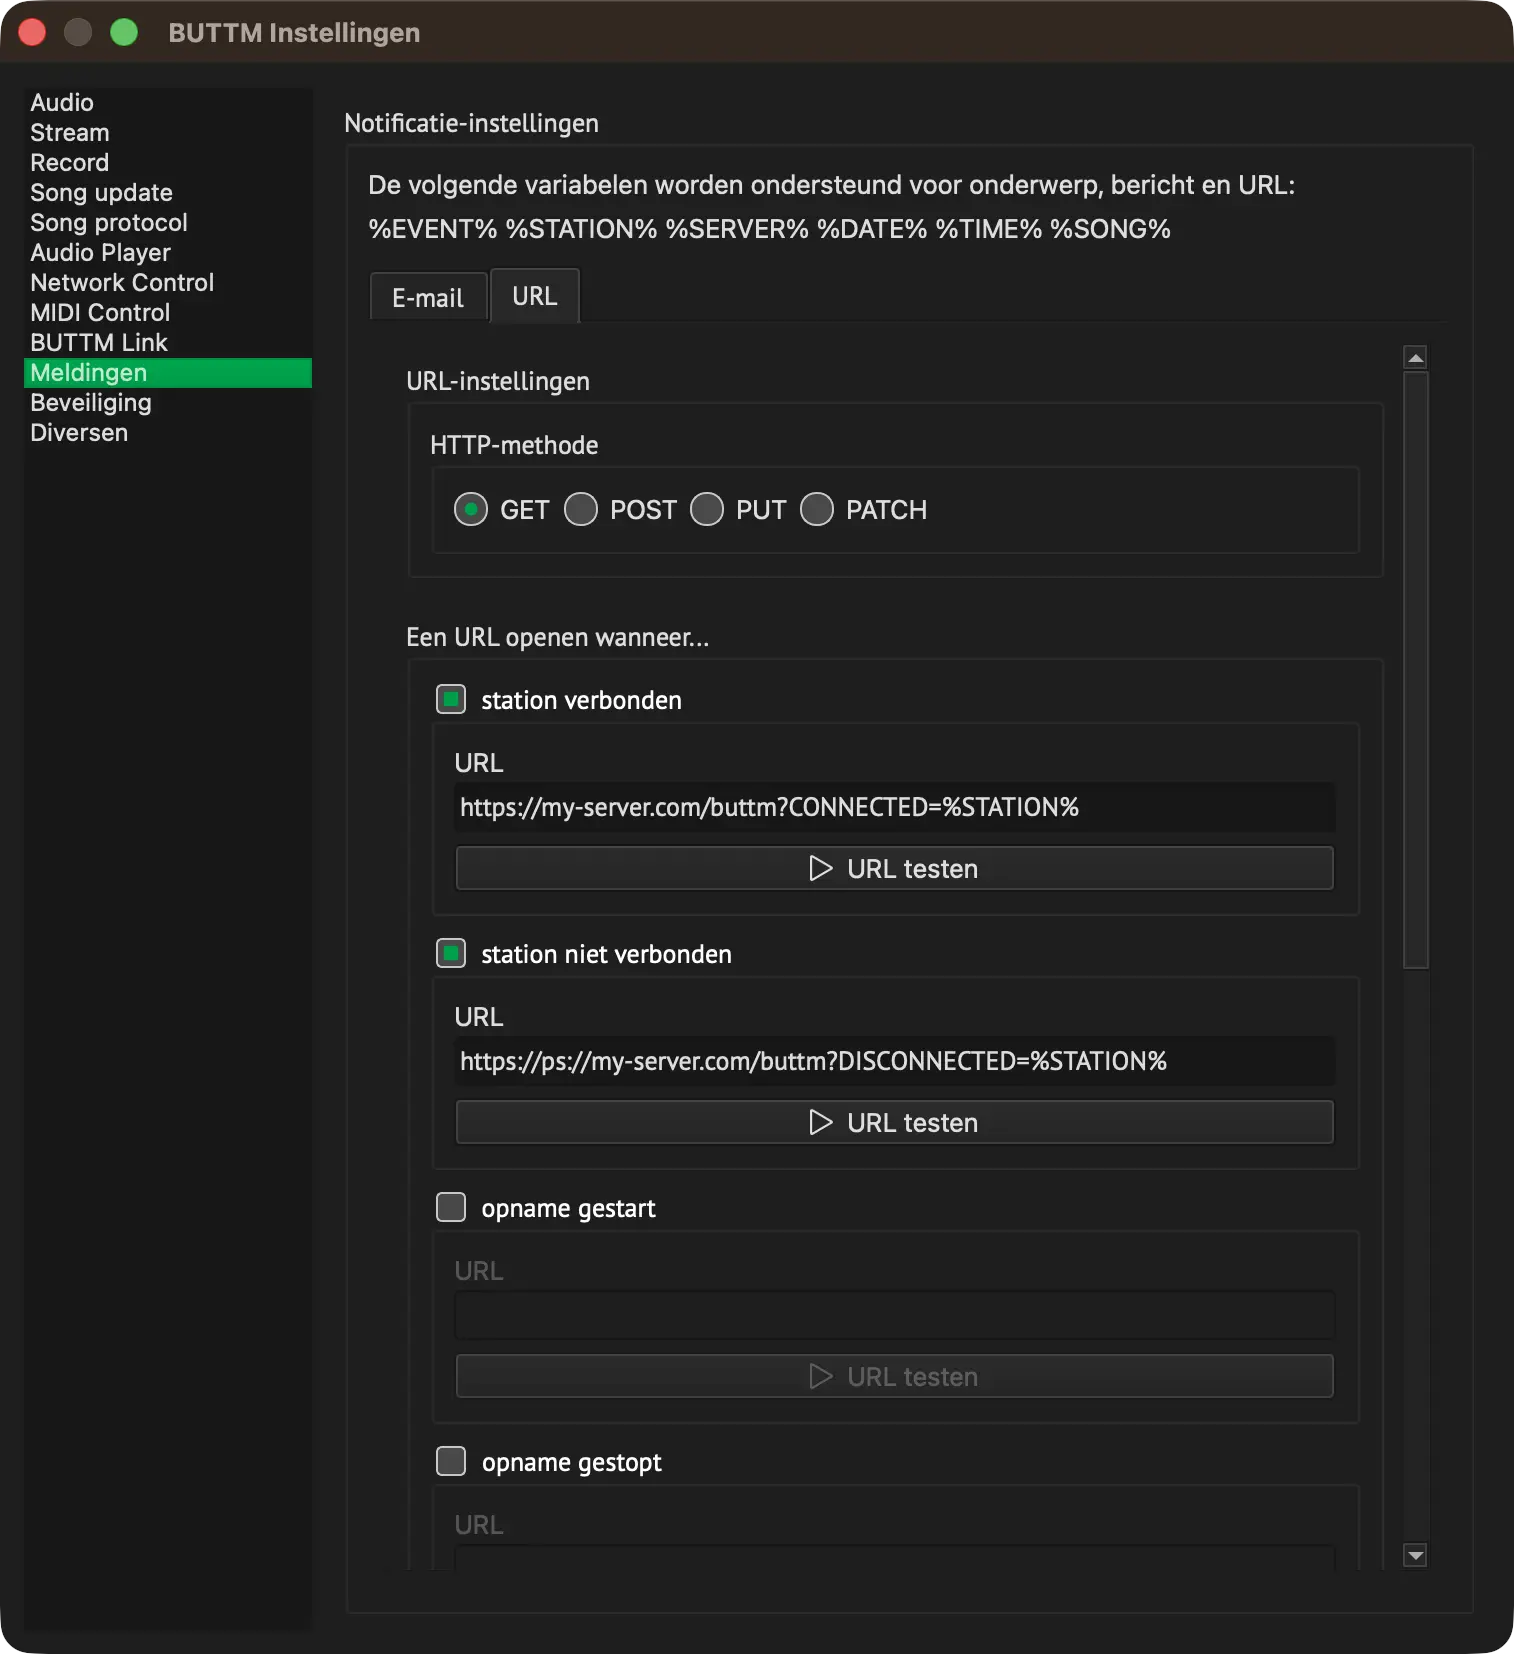Select the Meldingen sidebar item
Viewport: 1514px width, 1654px height.
point(168,372)
